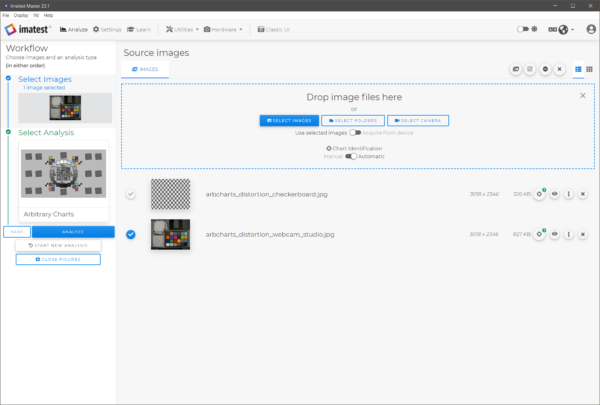Open settings gear for checkerboard image row
600x405 pixels.
coord(539,193)
